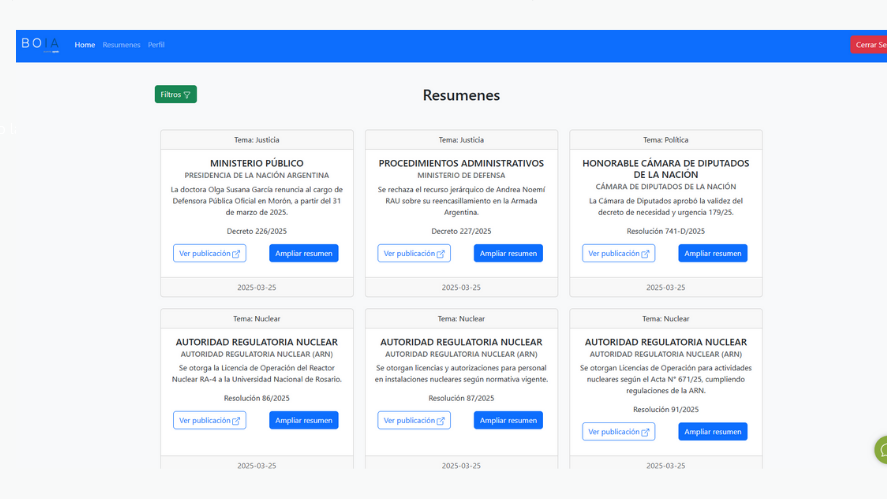Screen dimensions: 887x499
Task: Ver publicación for Resolución 86/2025
Action: [x=209, y=420]
